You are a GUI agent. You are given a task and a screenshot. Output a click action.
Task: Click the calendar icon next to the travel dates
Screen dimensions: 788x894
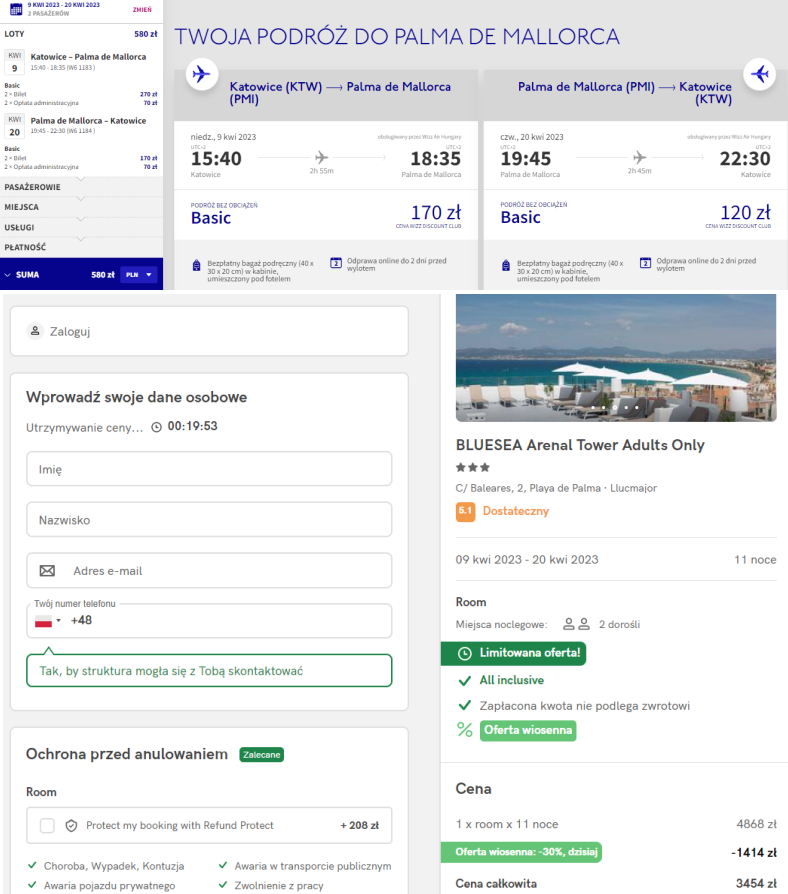point(14,8)
